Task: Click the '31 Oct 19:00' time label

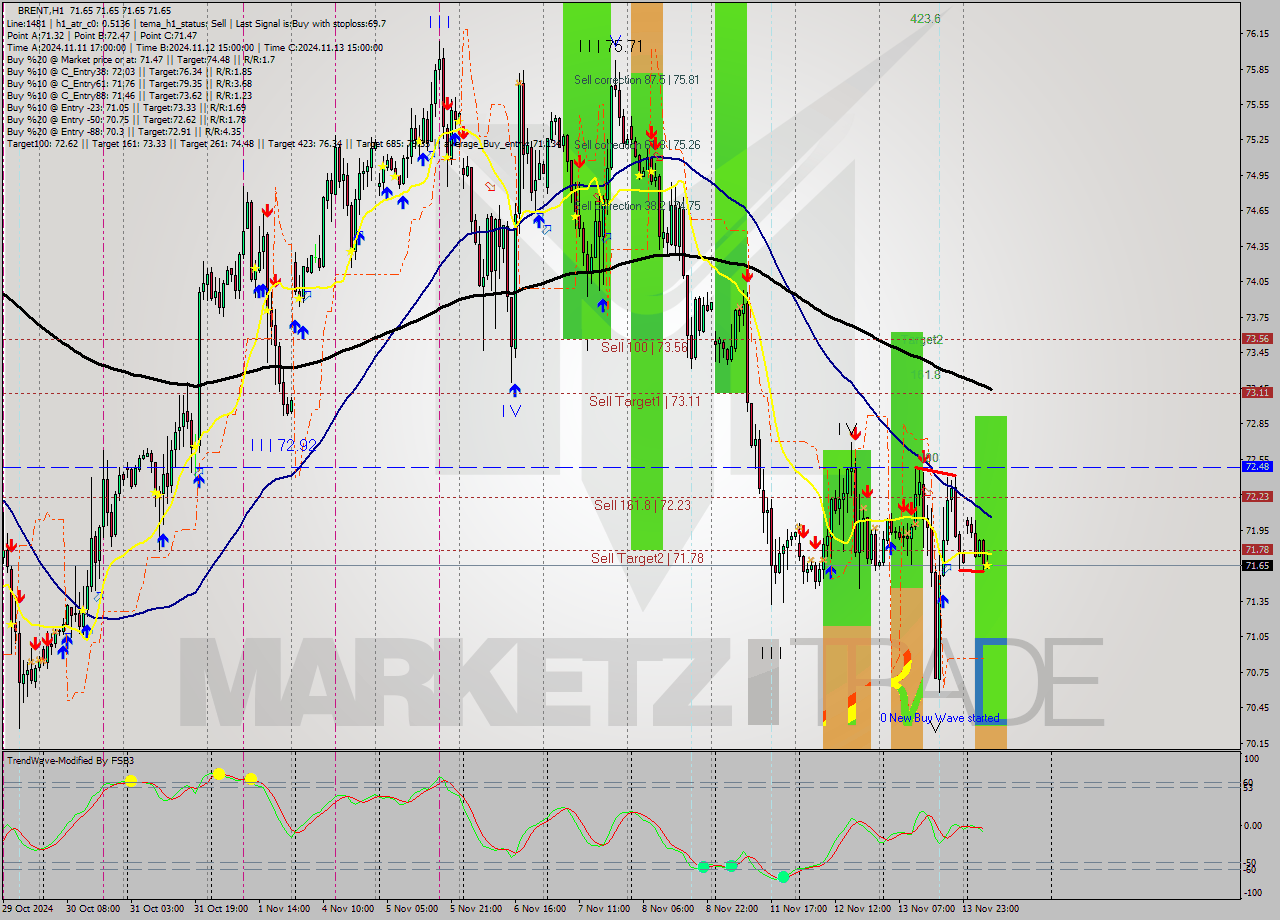Action: [x=222, y=909]
